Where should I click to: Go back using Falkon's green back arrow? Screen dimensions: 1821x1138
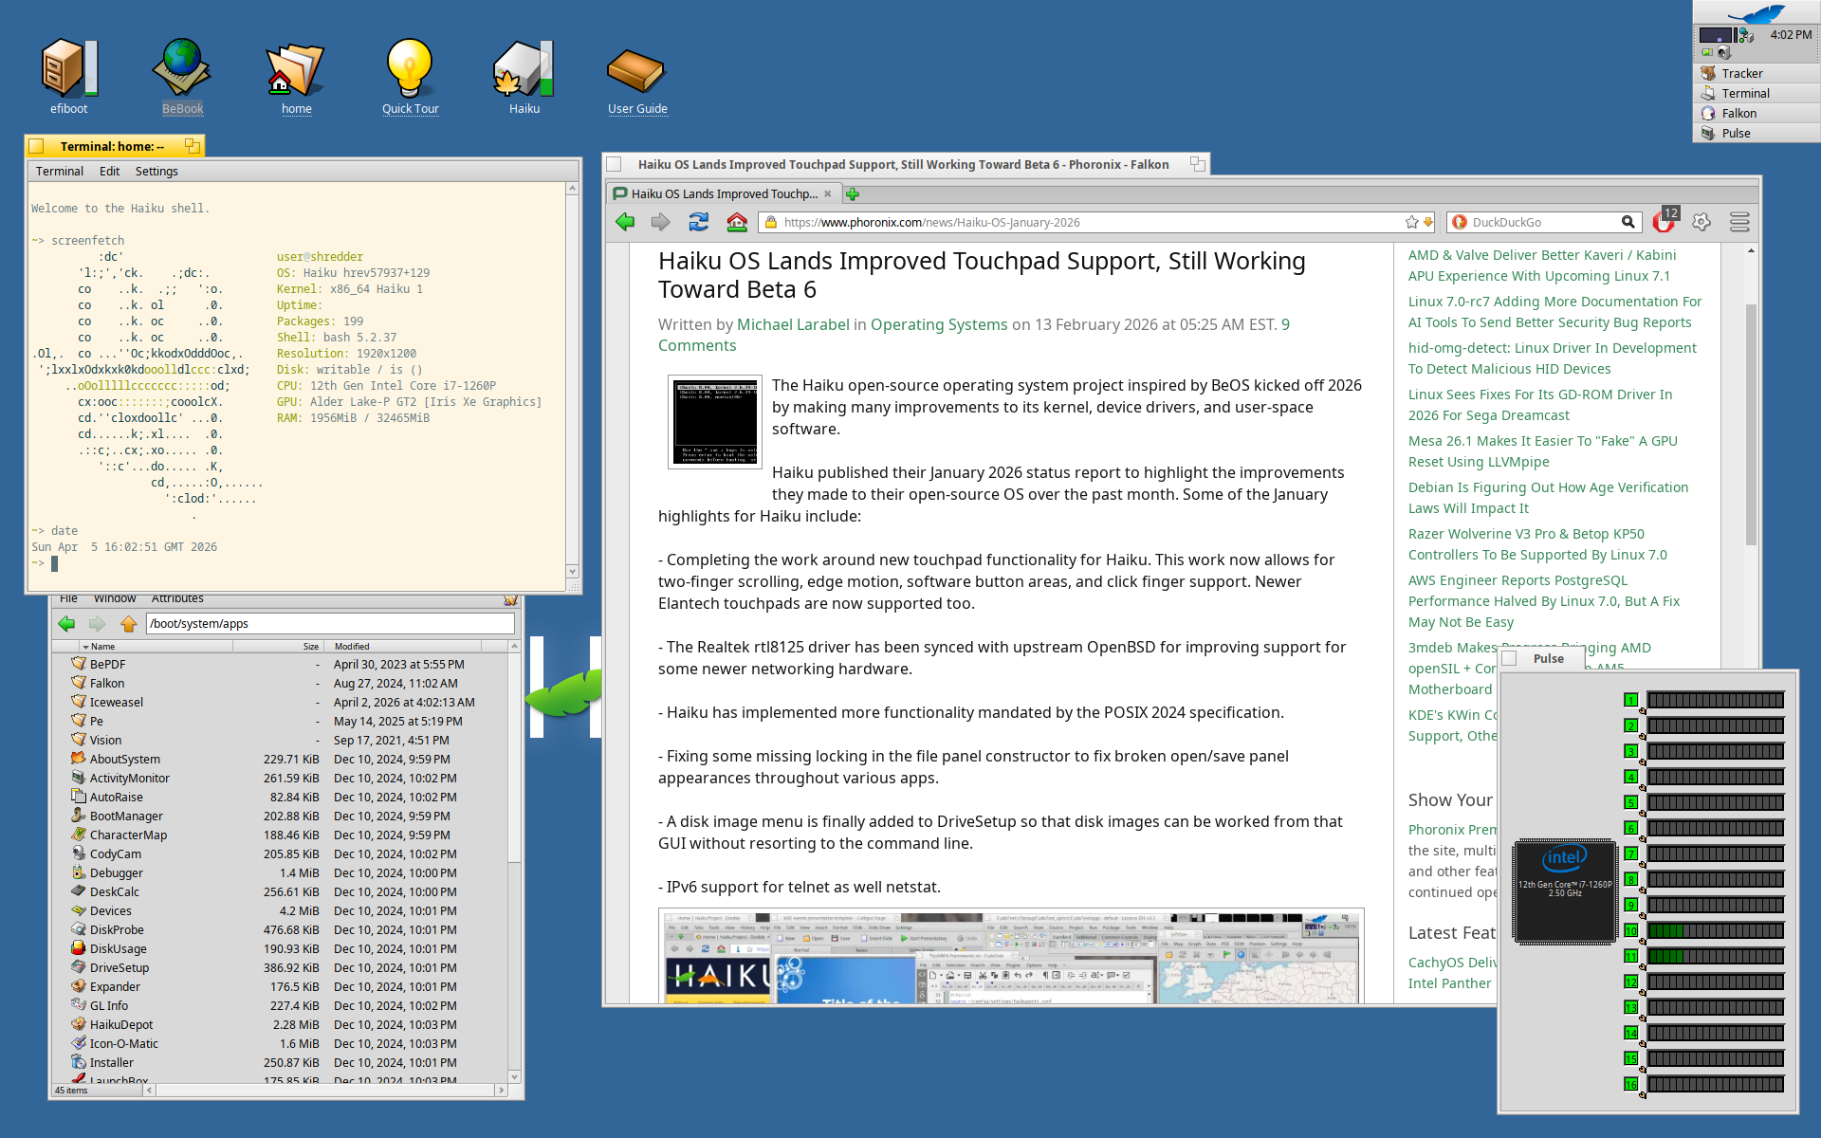pos(625,222)
